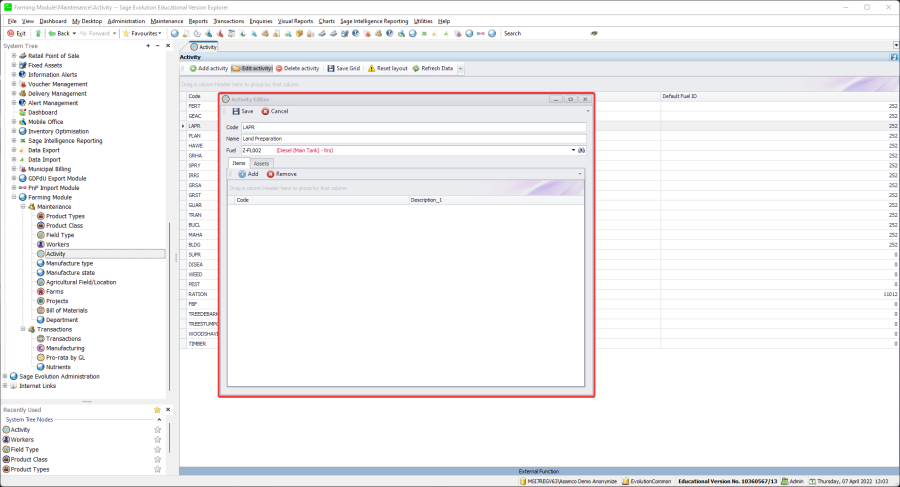Click the Refresh Data button
900x487 pixels.
click(433, 68)
